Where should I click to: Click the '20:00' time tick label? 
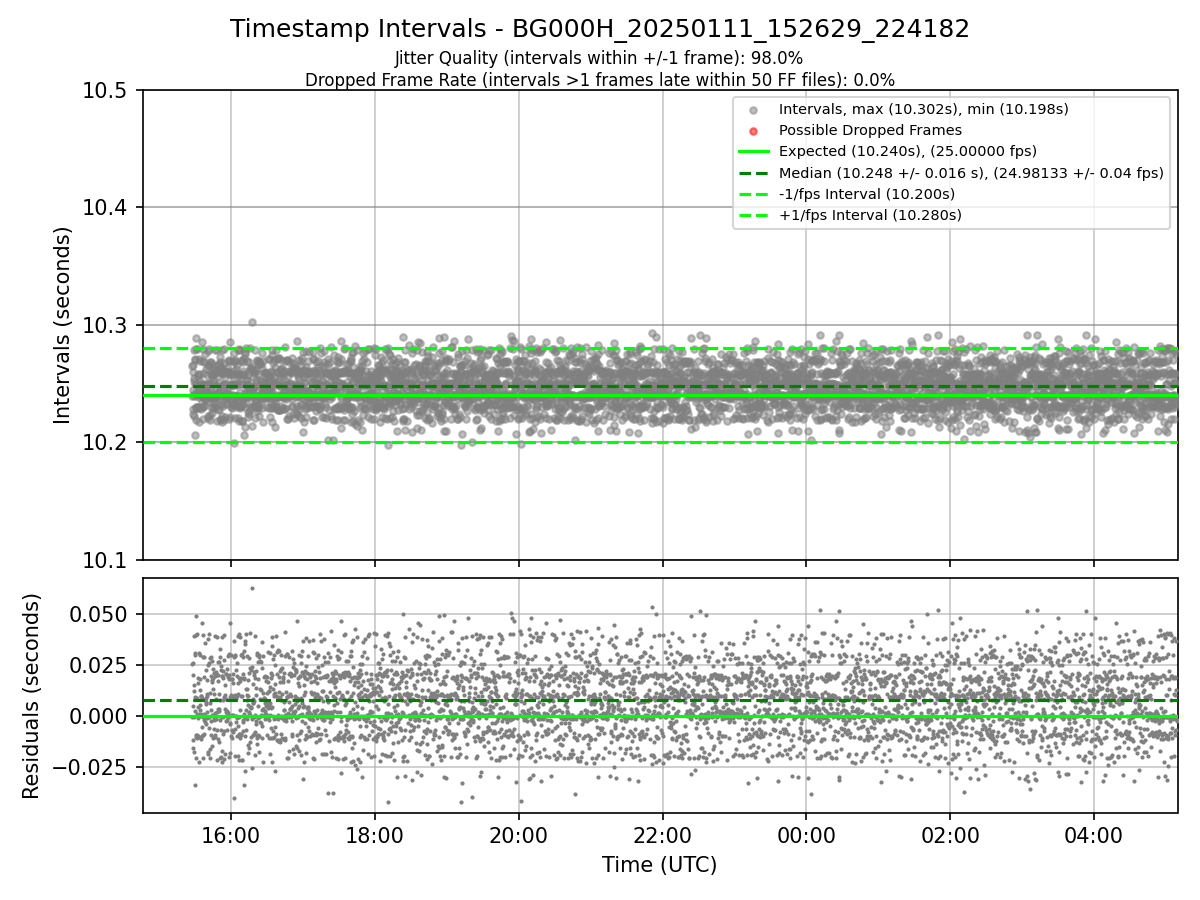click(518, 834)
